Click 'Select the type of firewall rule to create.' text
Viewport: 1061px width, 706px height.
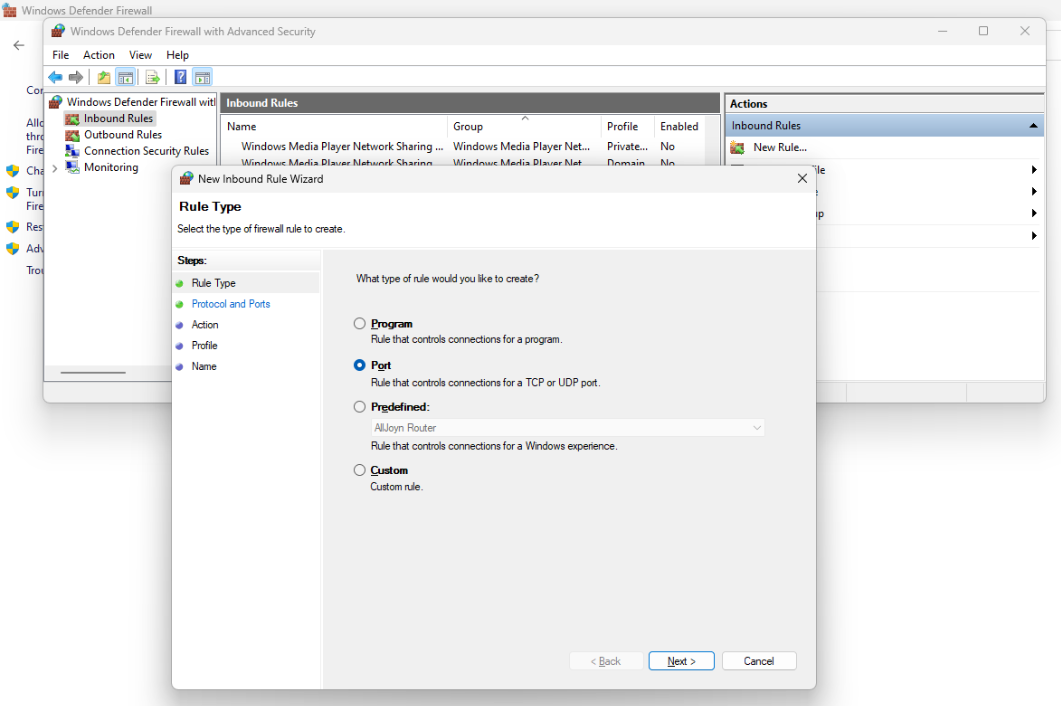coord(261,229)
